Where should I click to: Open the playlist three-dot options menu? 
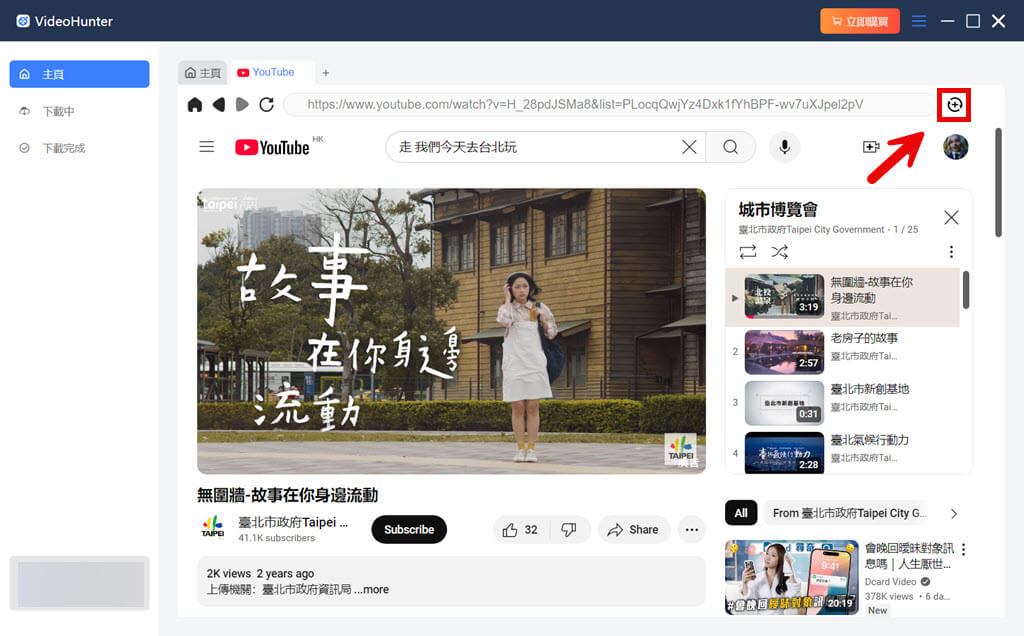click(x=951, y=252)
